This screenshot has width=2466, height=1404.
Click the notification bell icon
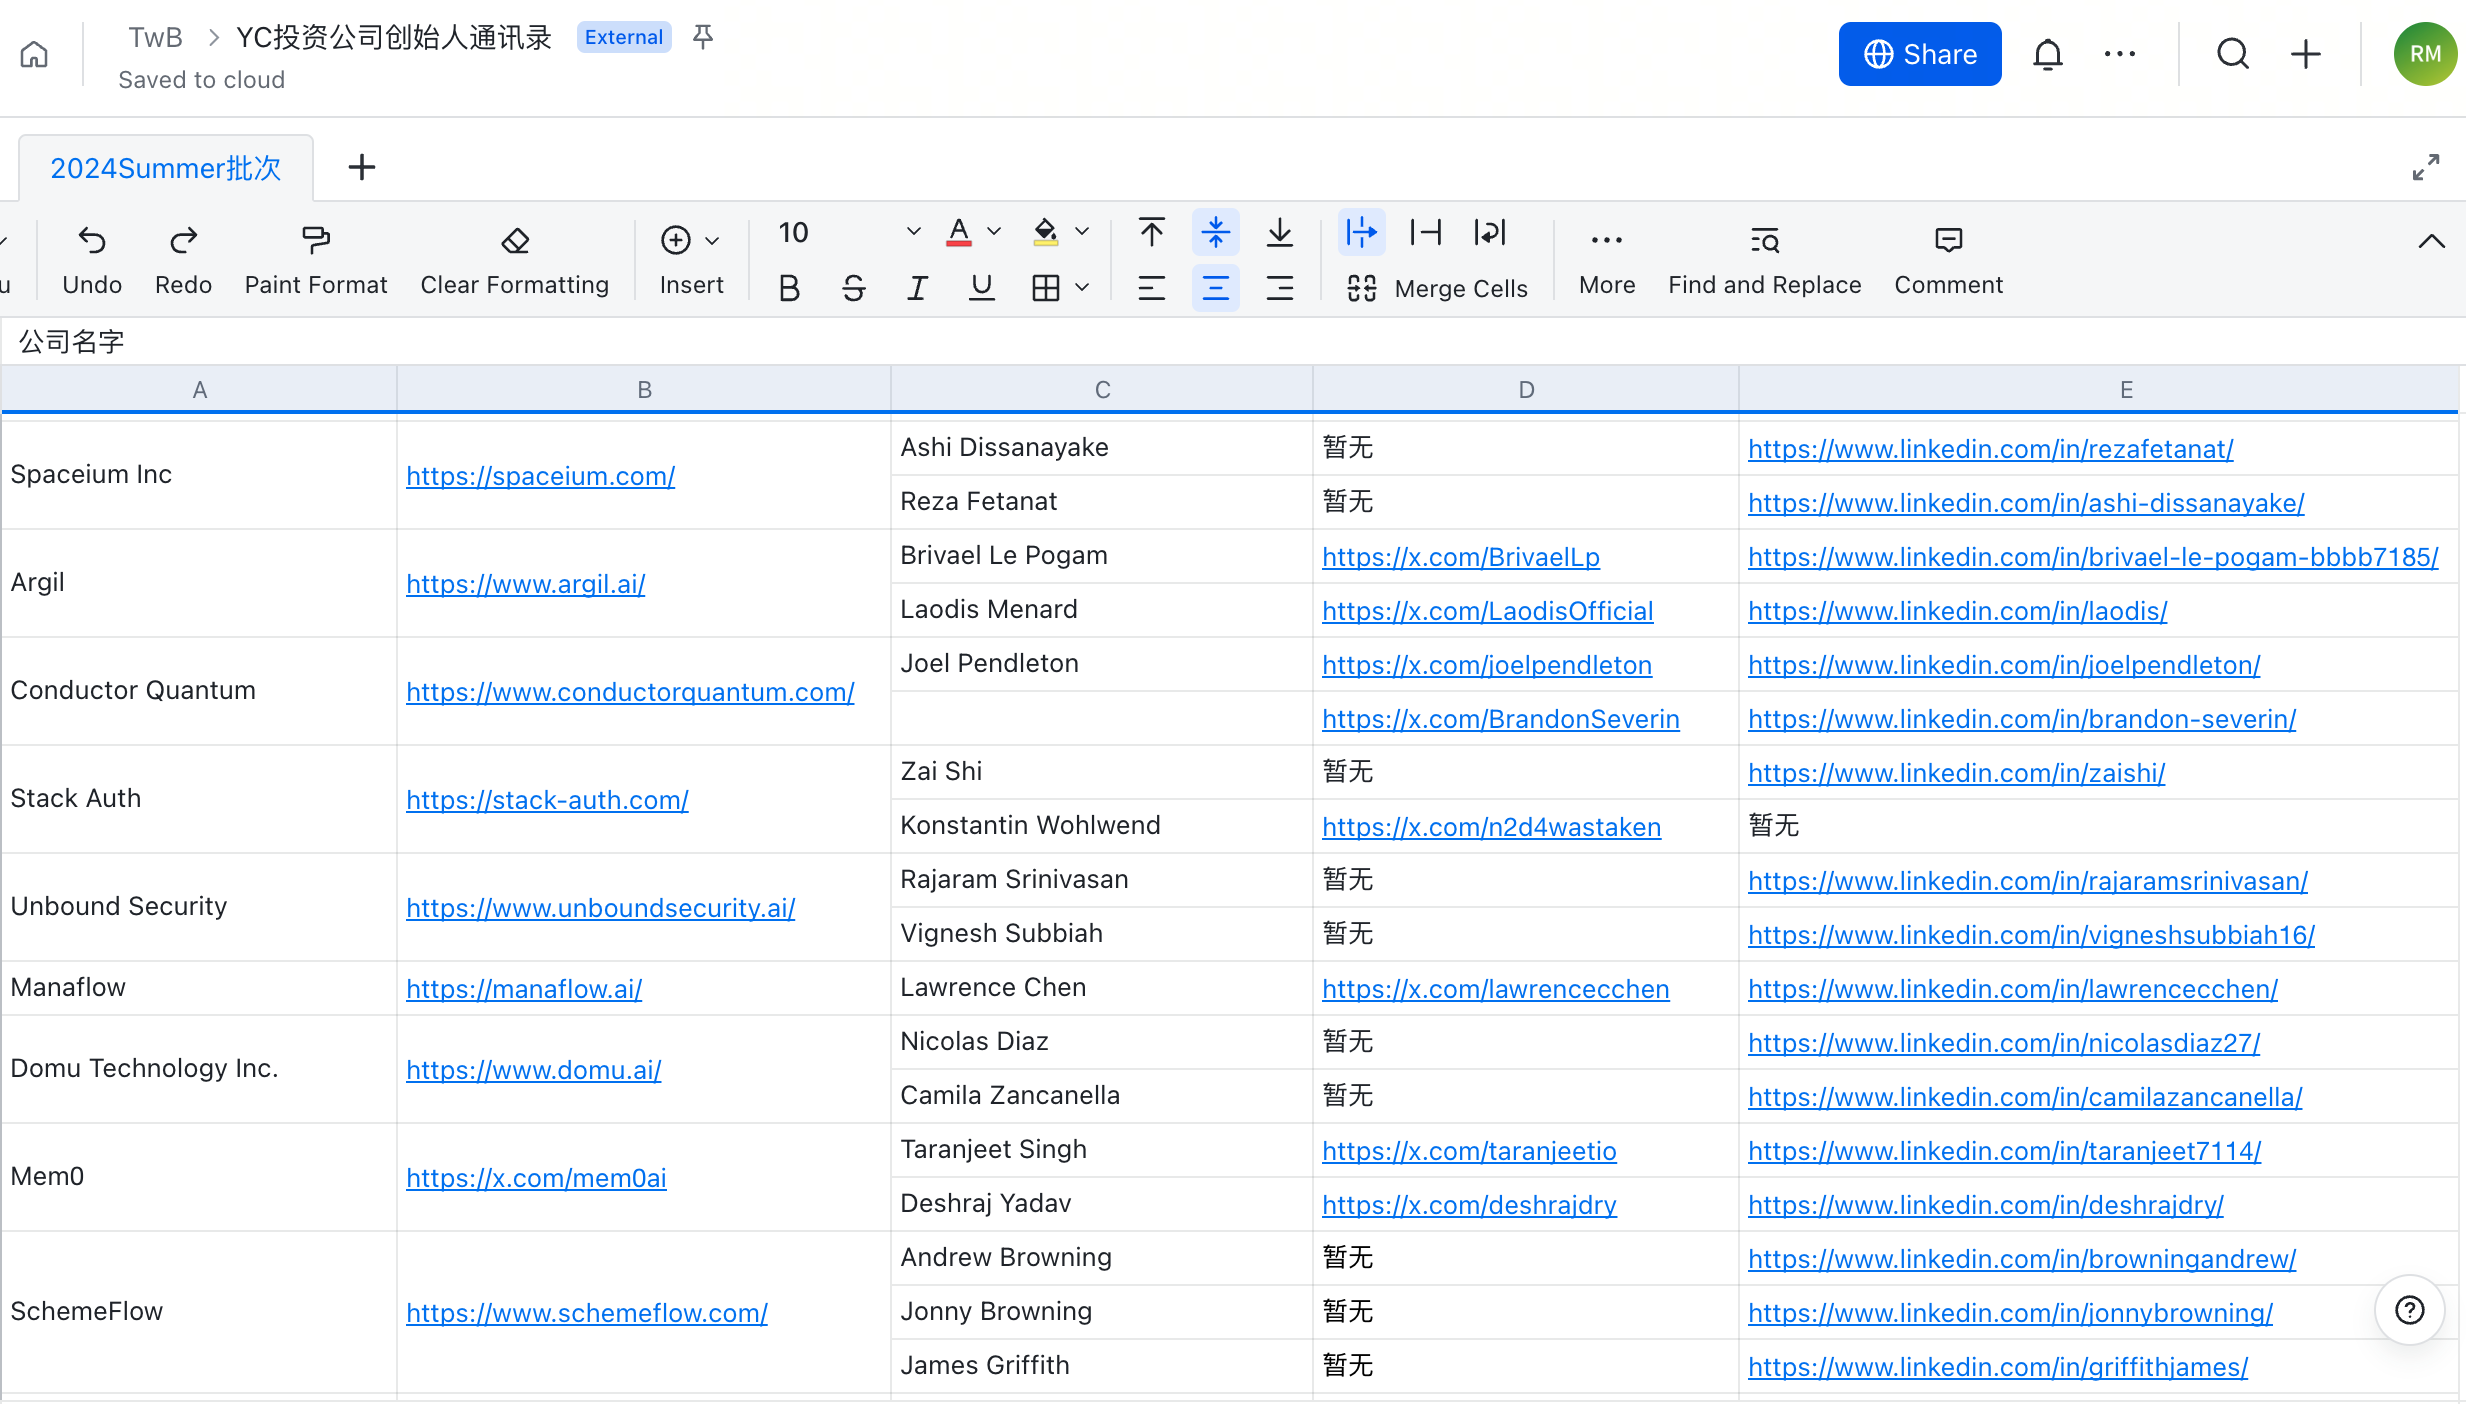tap(2047, 54)
